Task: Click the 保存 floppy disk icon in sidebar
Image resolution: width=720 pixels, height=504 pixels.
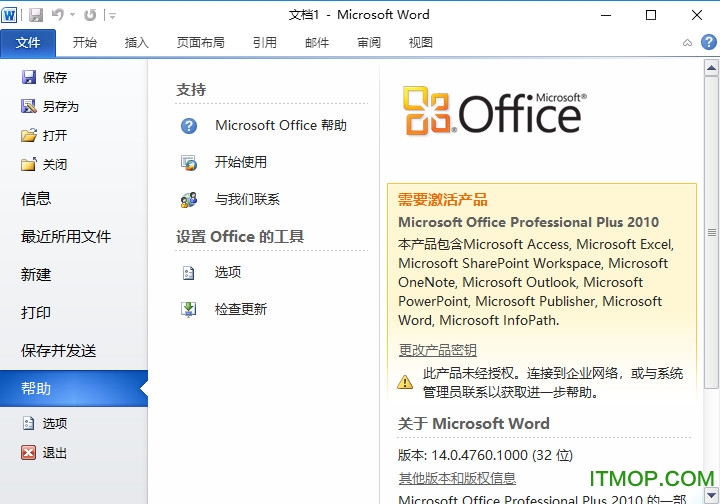Action: pyautogui.click(x=28, y=77)
